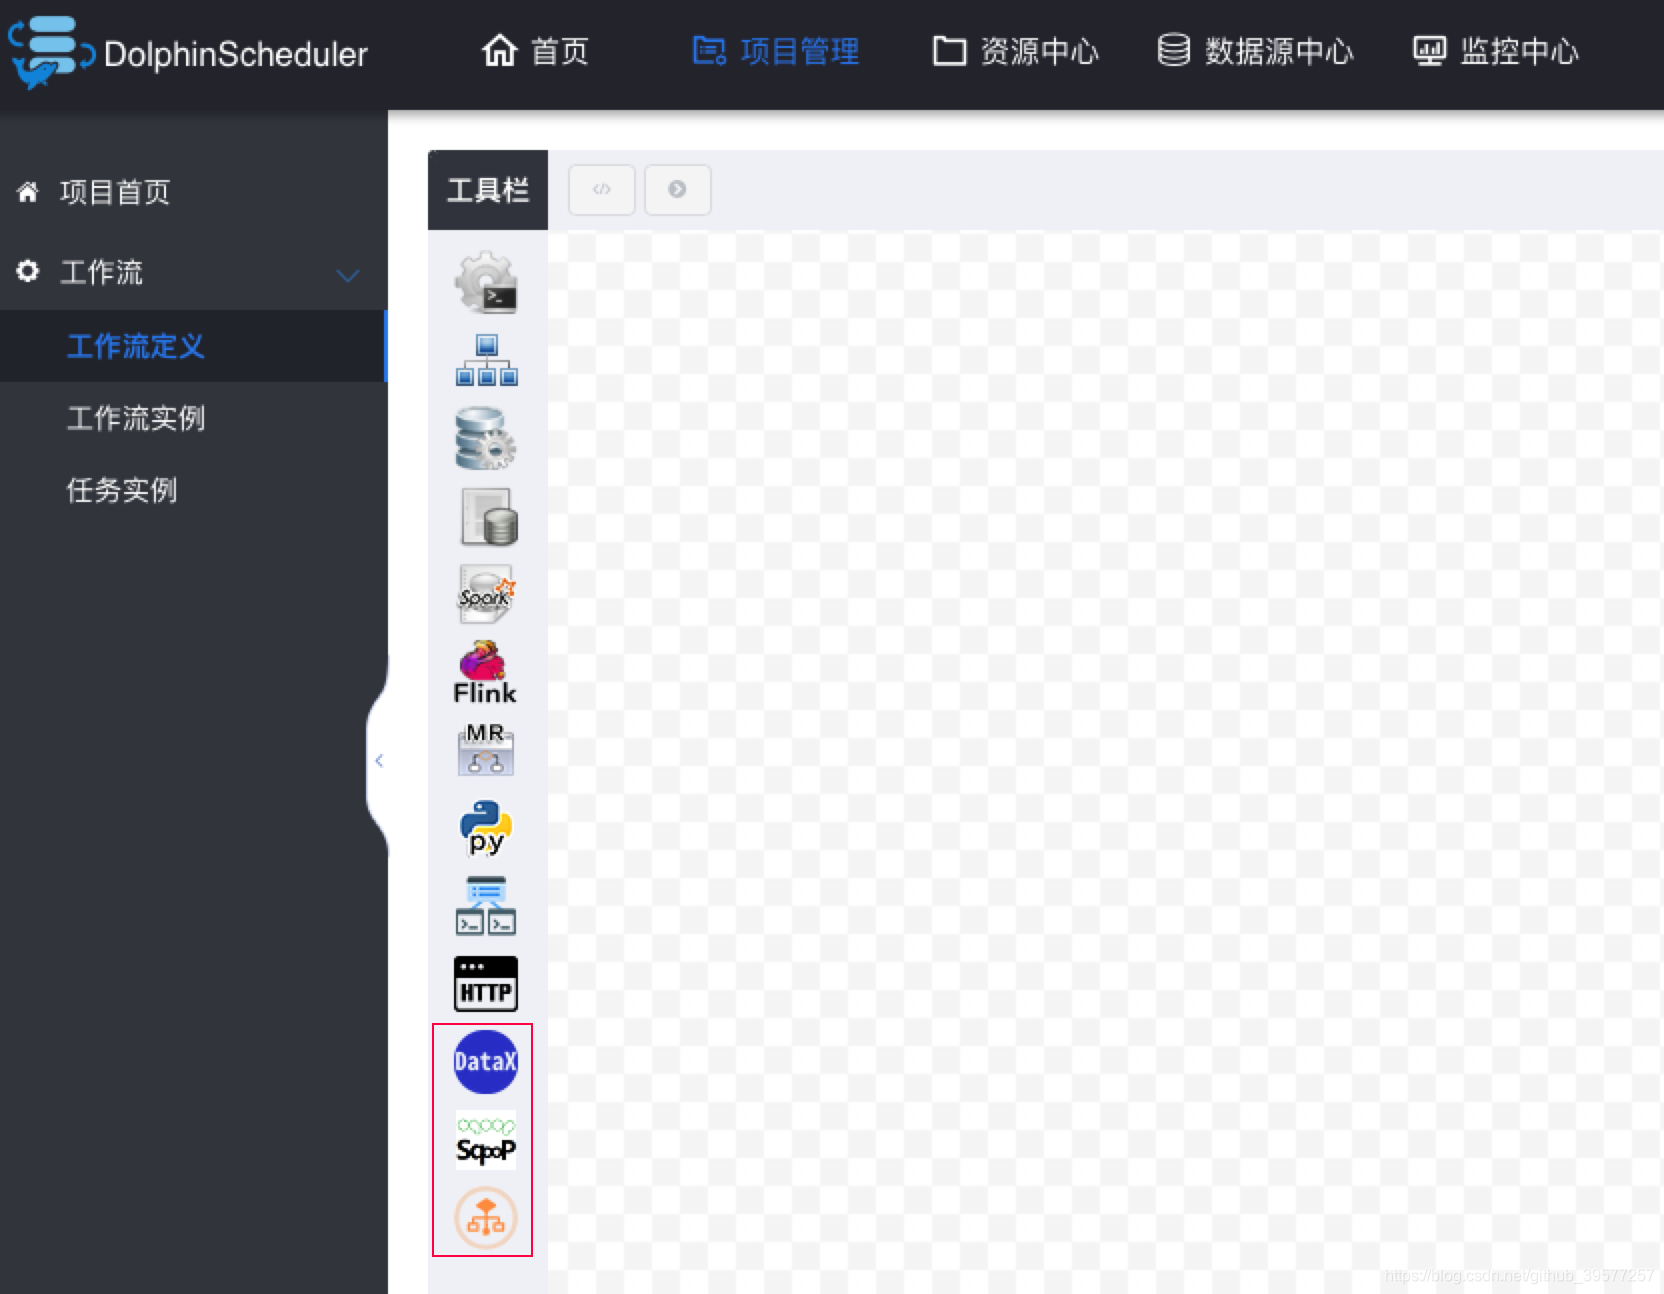This screenshot has height=1294, width=1664.
Task: Select the DataX task icon
Action: tap(485, 1062)
